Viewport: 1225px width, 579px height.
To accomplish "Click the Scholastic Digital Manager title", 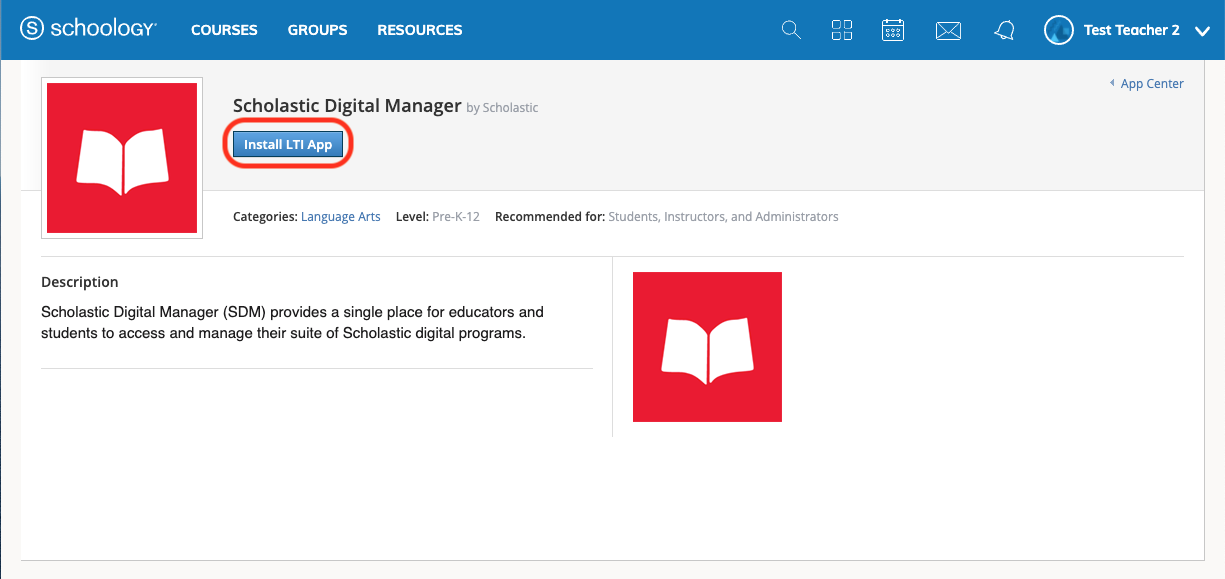I will point(347,105).
